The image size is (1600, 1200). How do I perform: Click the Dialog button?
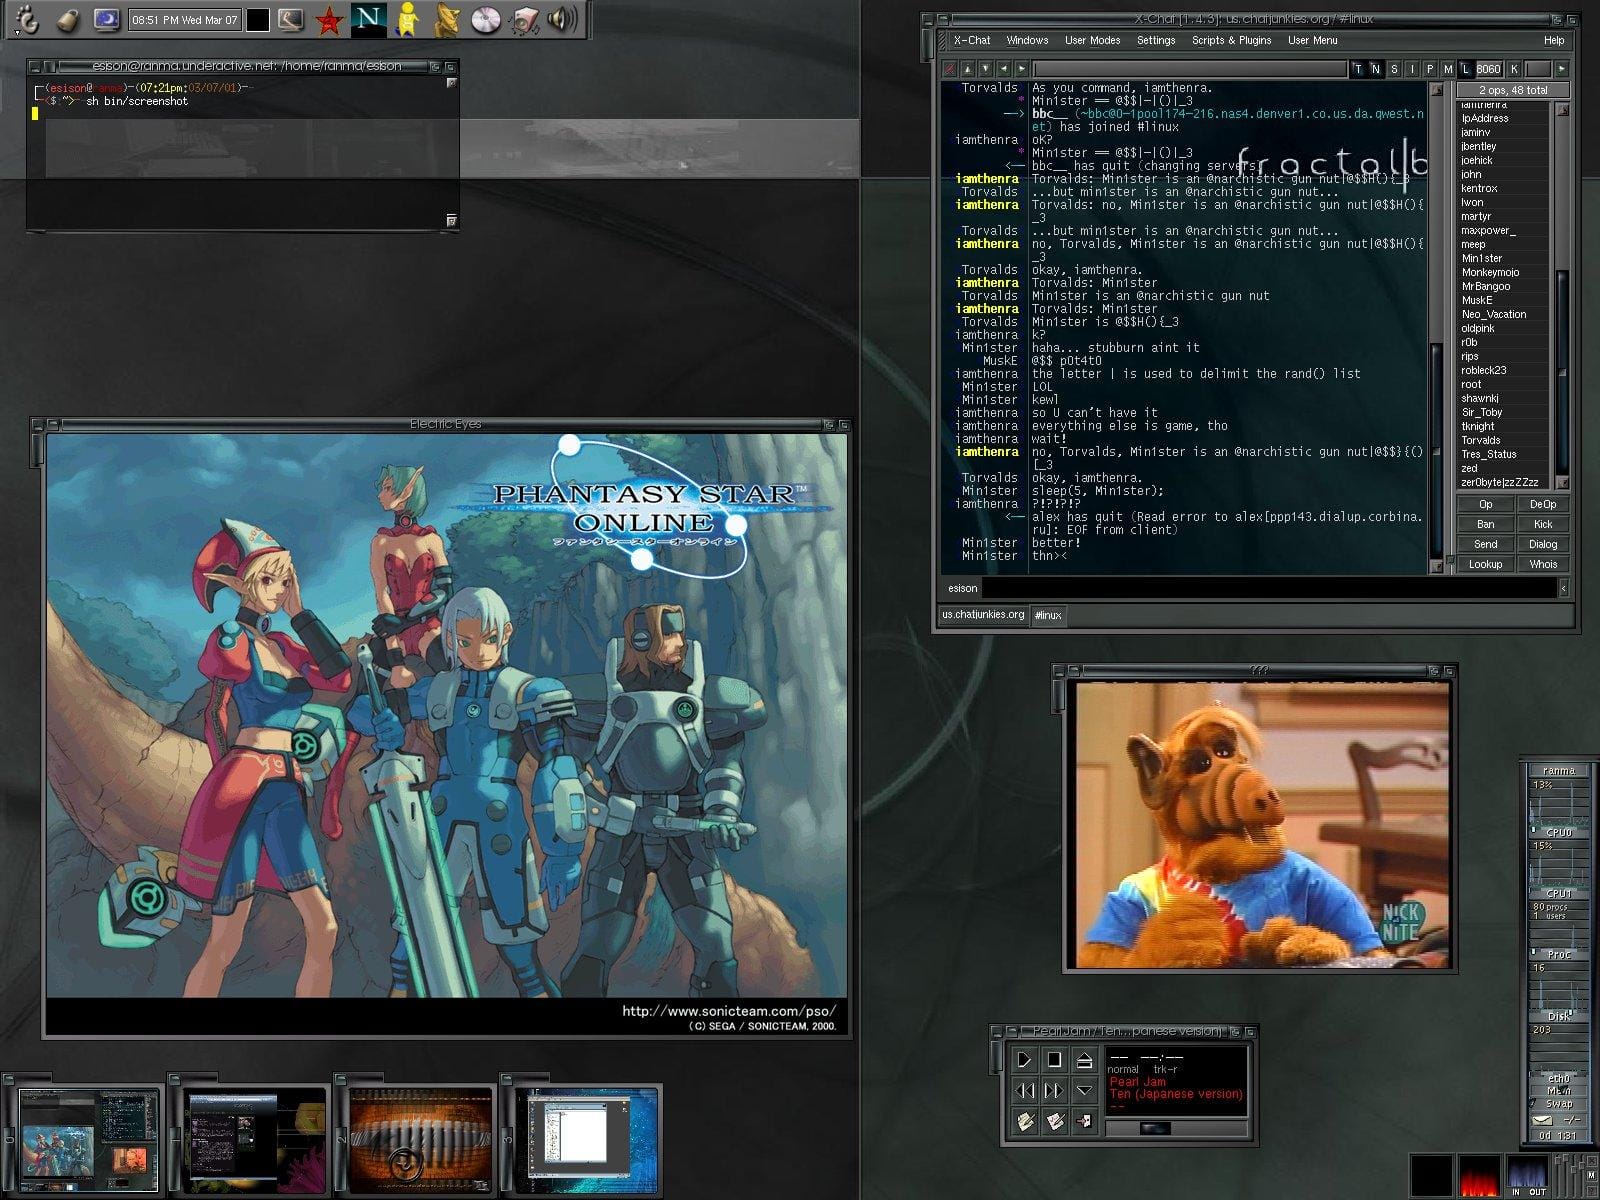click(1543, 544)
